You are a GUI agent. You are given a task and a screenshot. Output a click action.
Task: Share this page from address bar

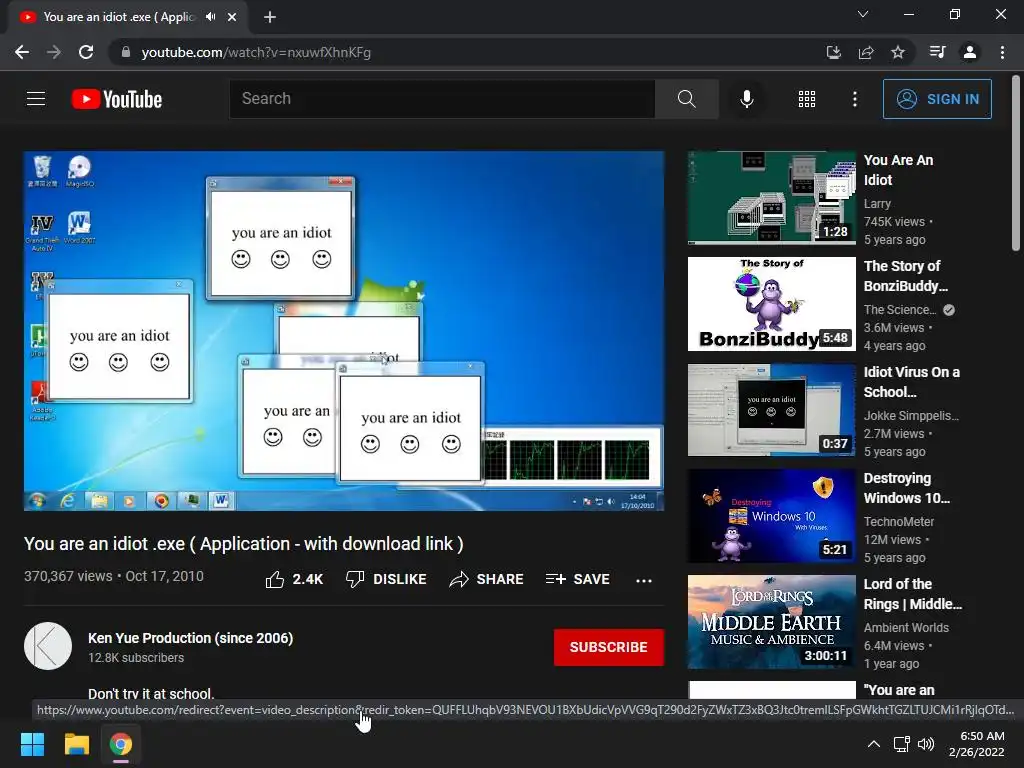point(866,52)
